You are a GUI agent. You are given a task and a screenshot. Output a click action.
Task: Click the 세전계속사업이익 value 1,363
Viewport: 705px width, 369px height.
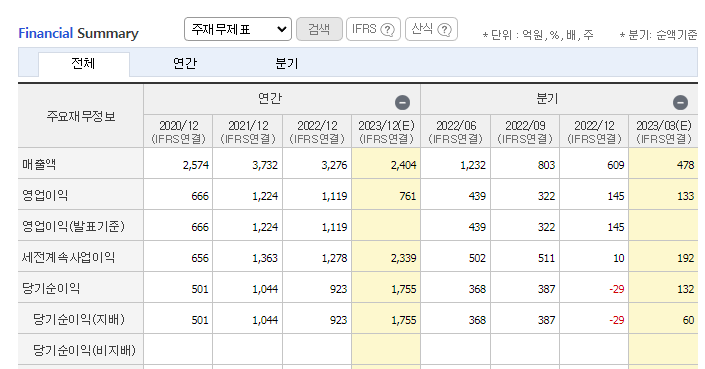pos(265,258)
